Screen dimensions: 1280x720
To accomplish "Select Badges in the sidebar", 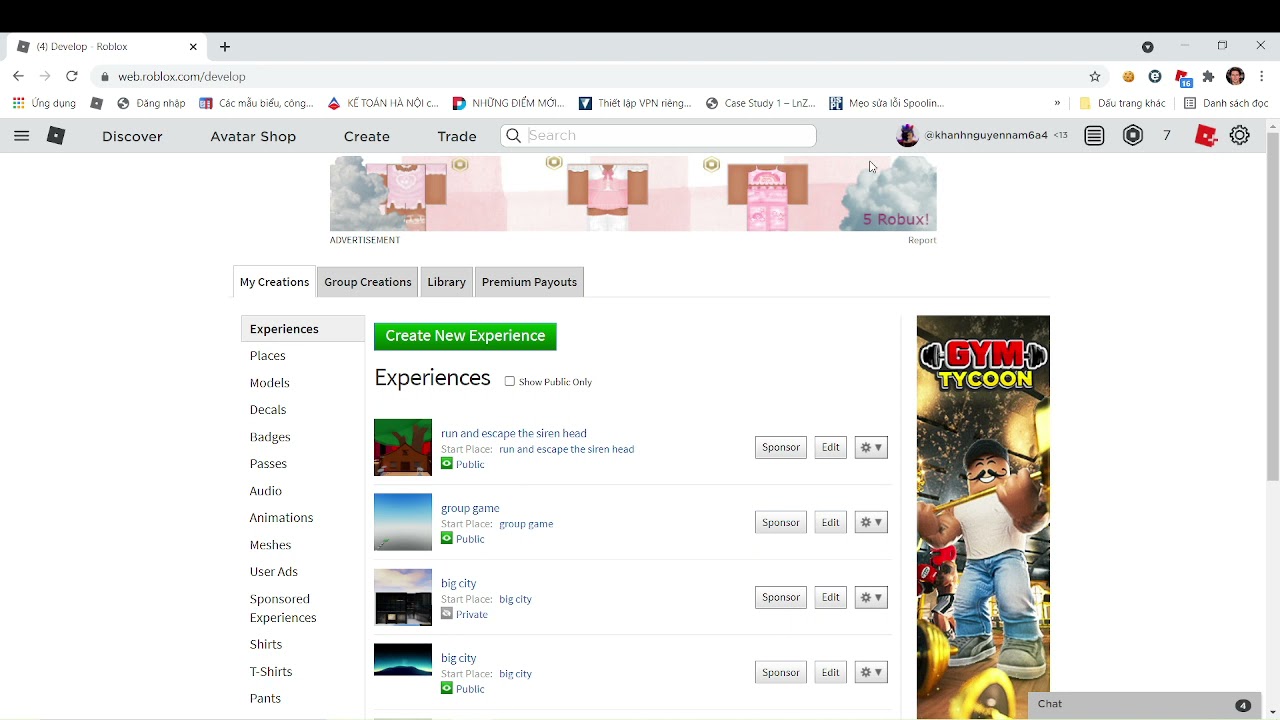I will [x=270, y=437].
